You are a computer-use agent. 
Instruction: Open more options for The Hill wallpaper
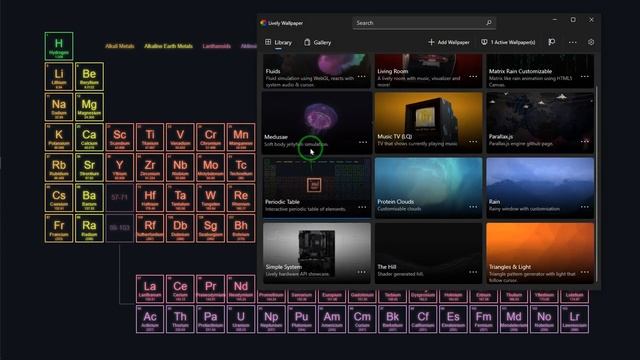pos(473,272)
